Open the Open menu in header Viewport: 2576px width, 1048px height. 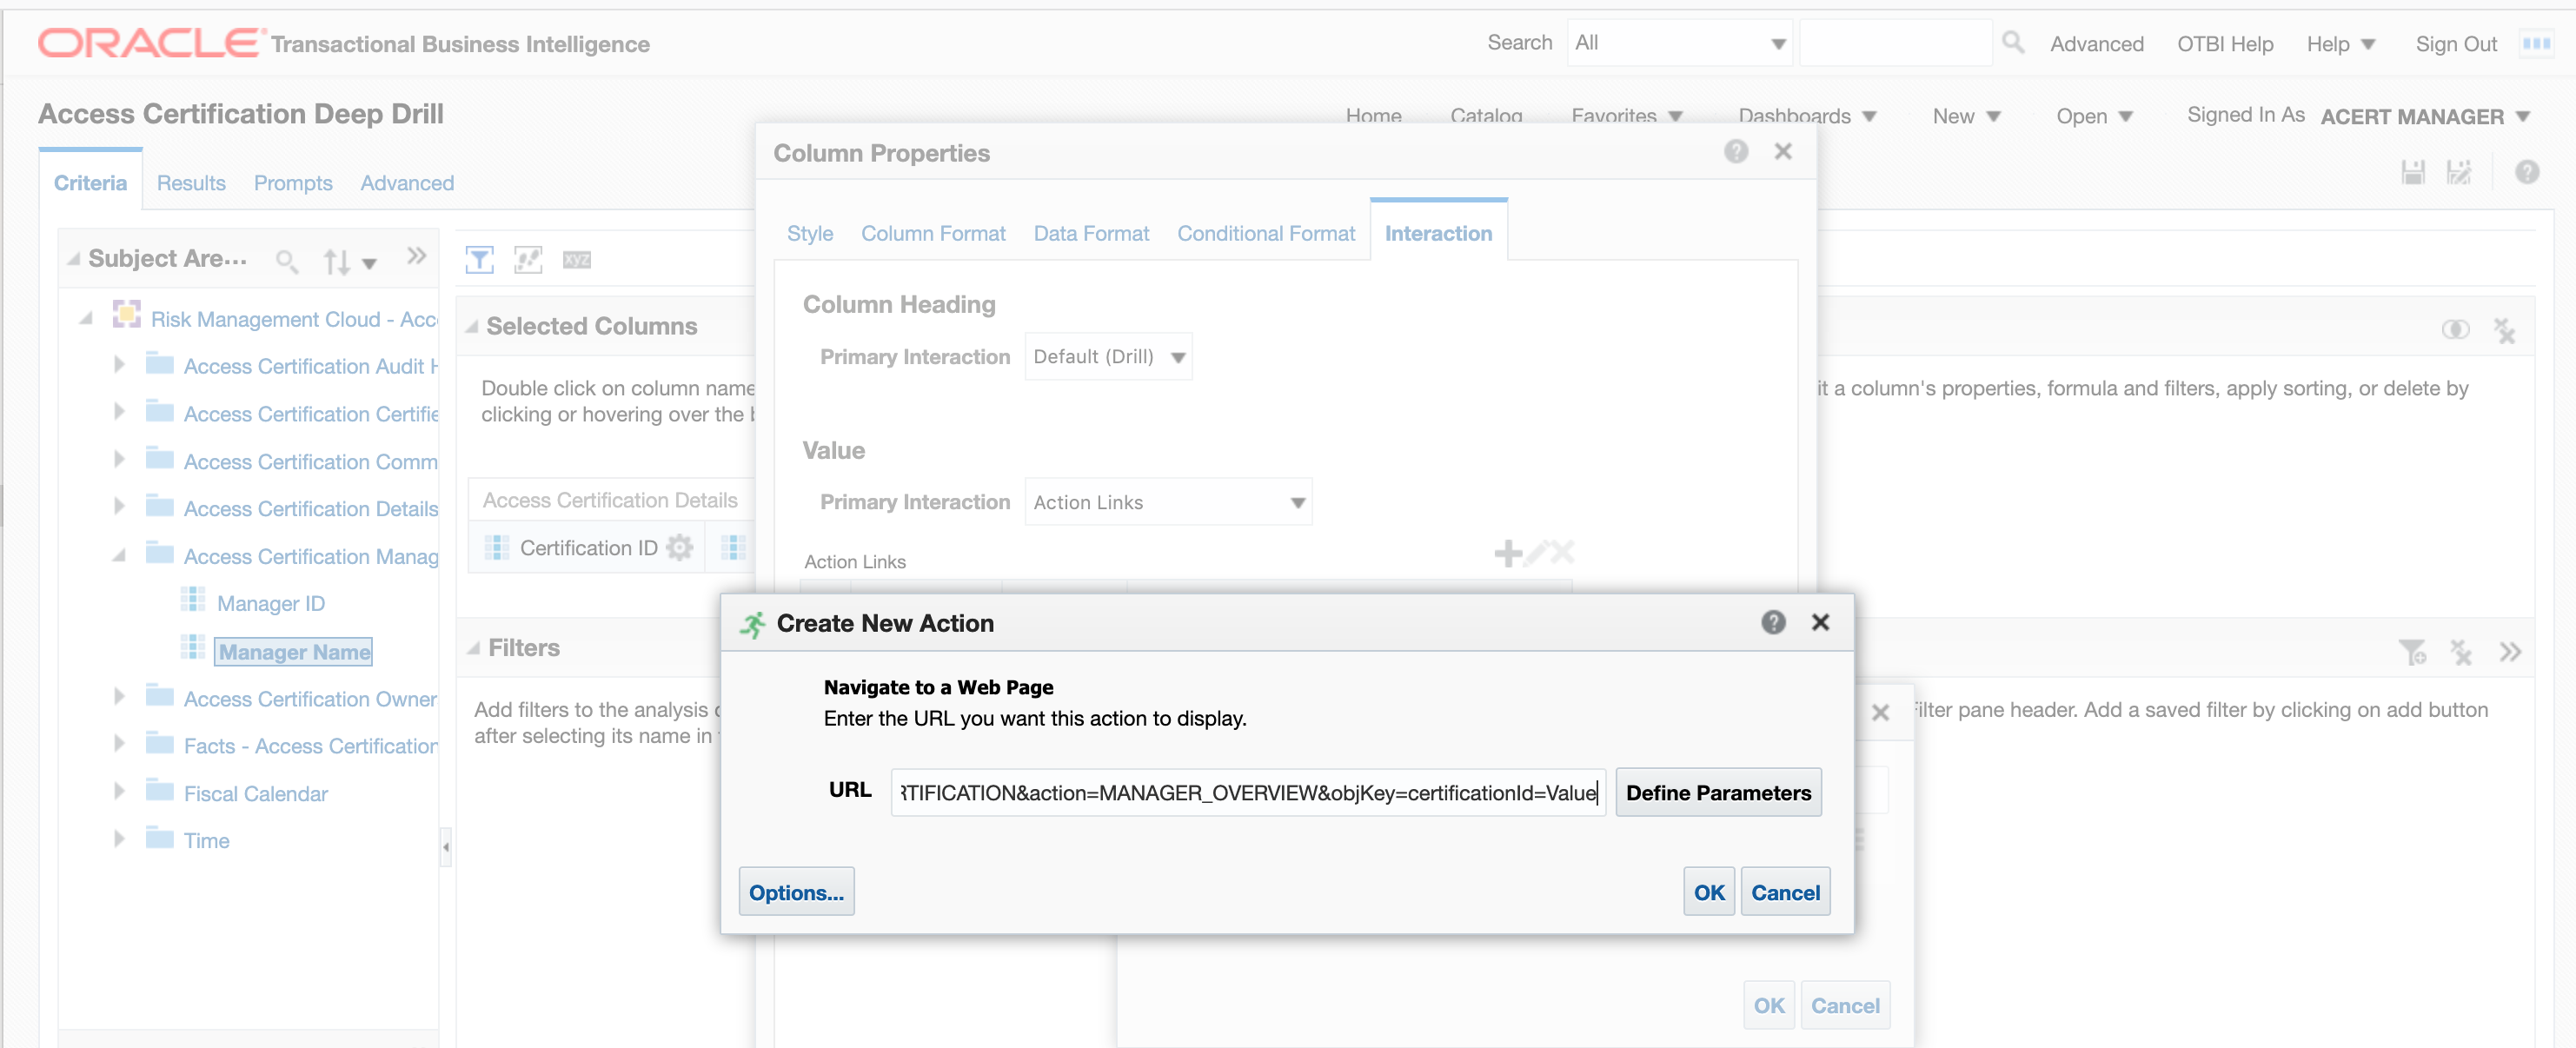(2094, 116)
